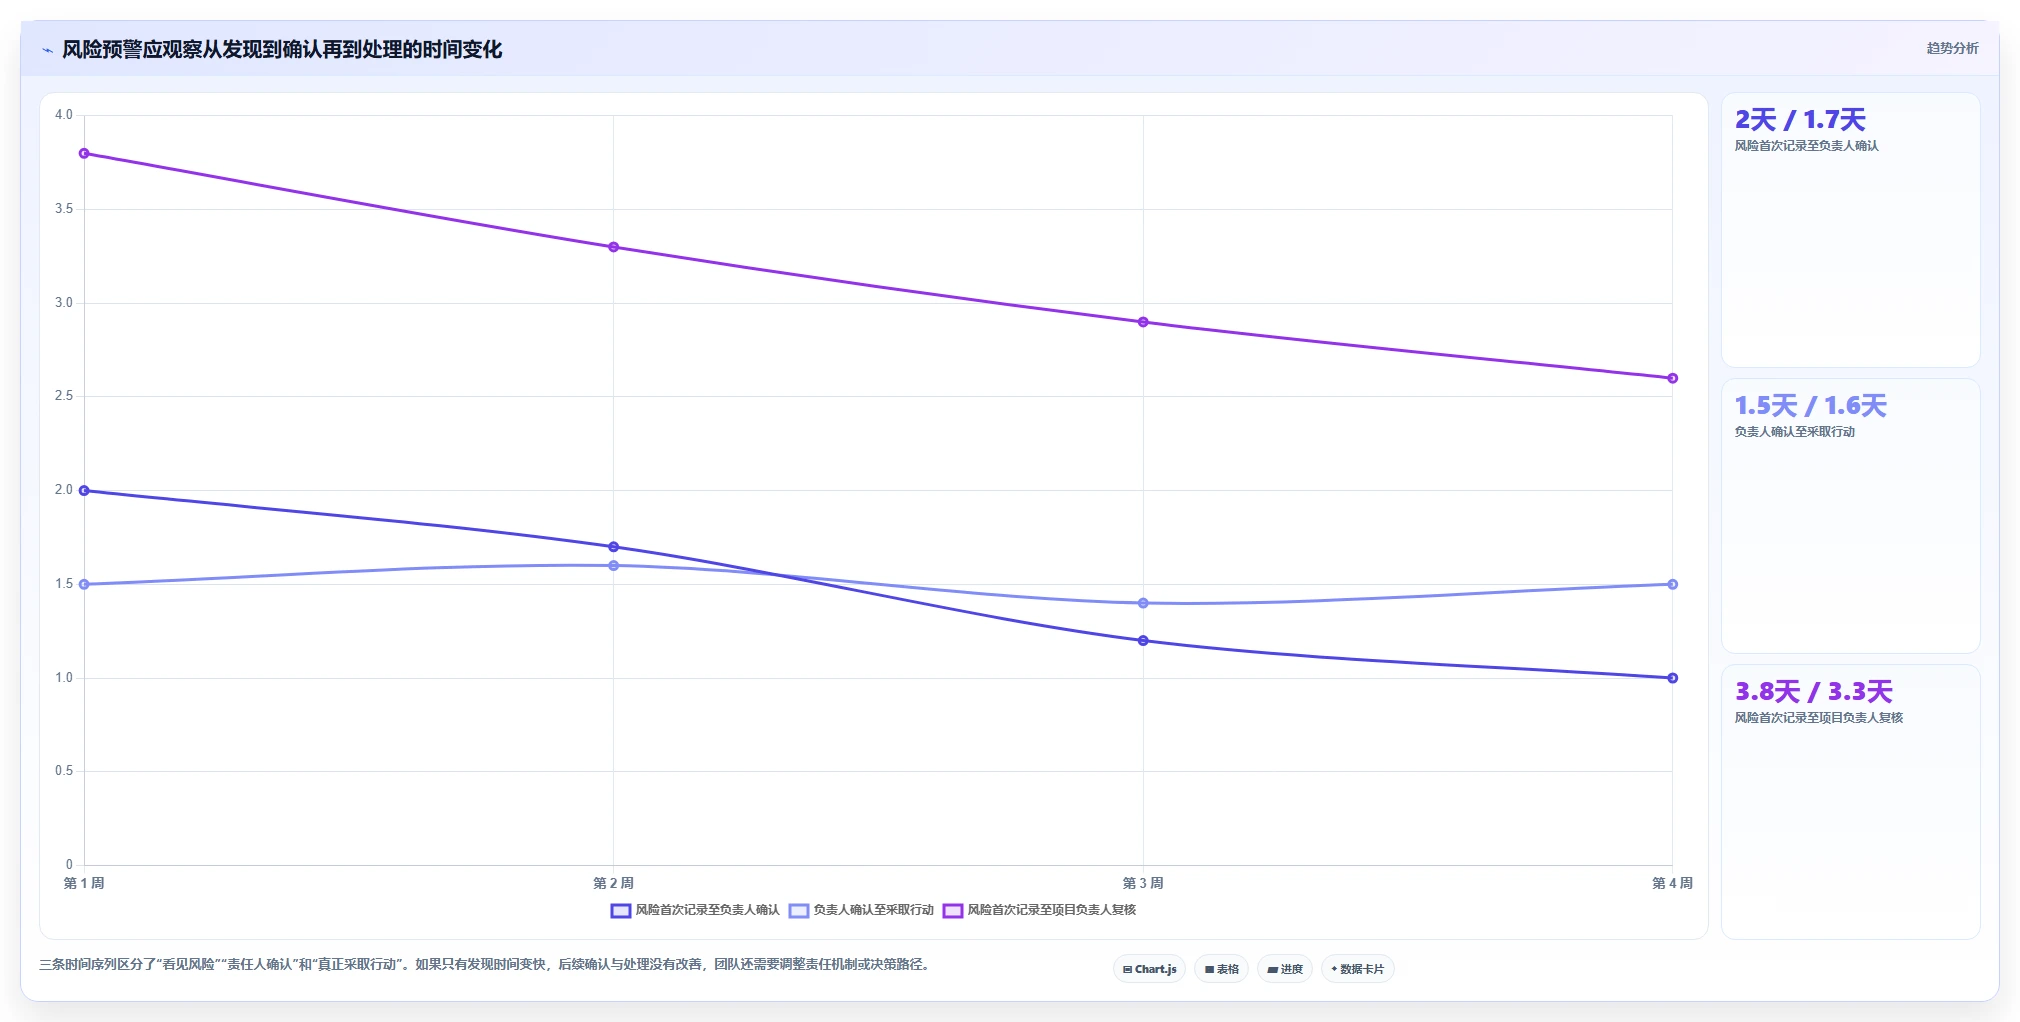Click the y-axis value 4.0
Image resolution: width=2020 pixels, height=1022 pixels.
pos(64,115)
